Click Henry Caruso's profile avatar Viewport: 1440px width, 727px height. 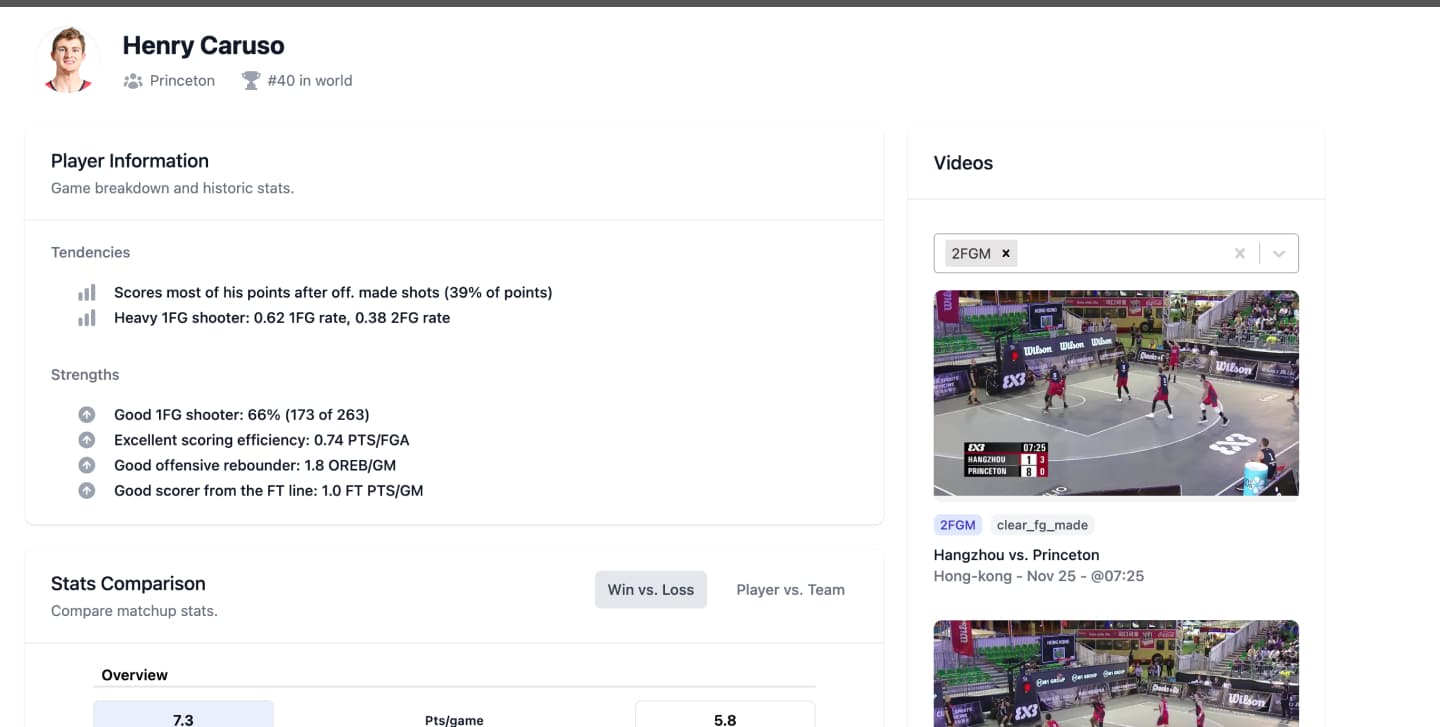click(68, 60)
